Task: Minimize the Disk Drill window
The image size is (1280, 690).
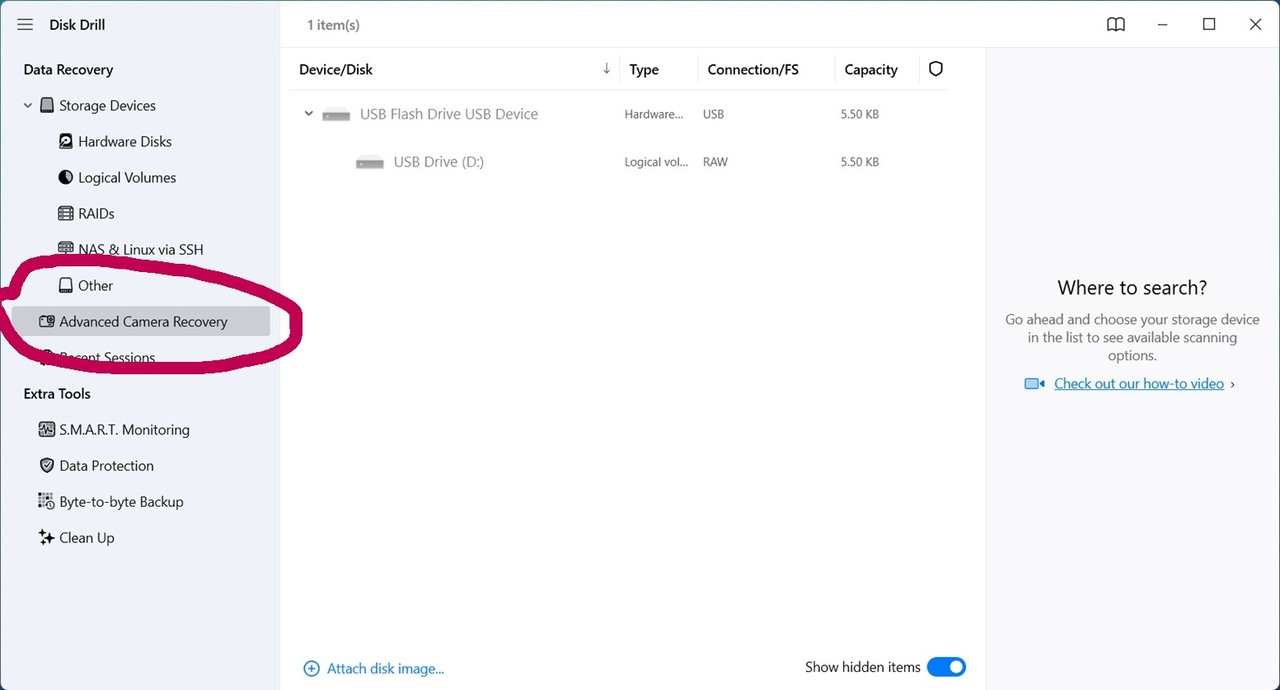Action: coord(1163,25)
